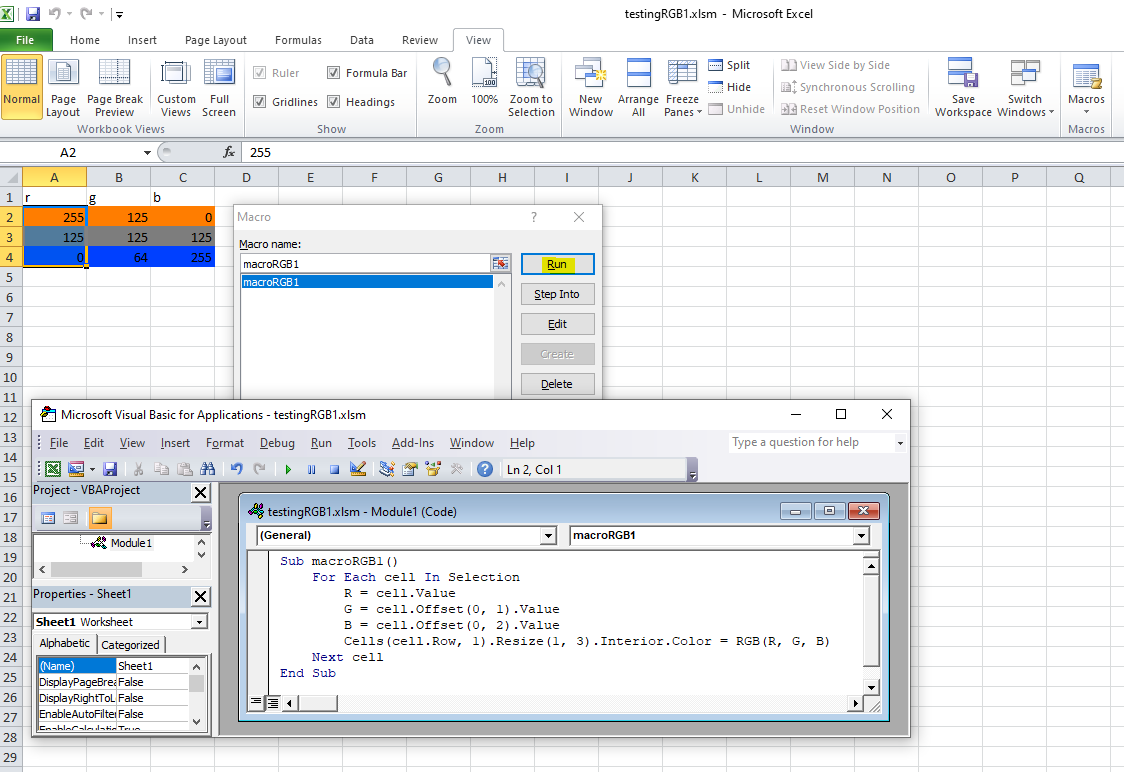Open the File tab
This screenshot has height=772, width=1124.
pos(25,40)
